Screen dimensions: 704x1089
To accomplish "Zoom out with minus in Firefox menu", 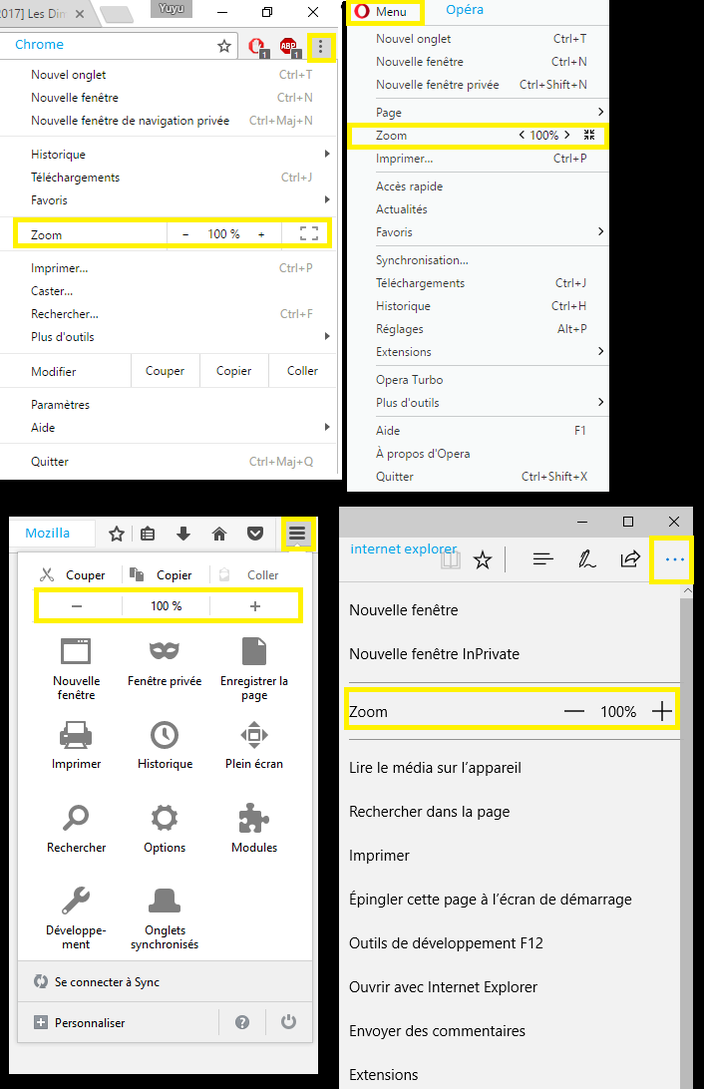I will click(76, 606).
